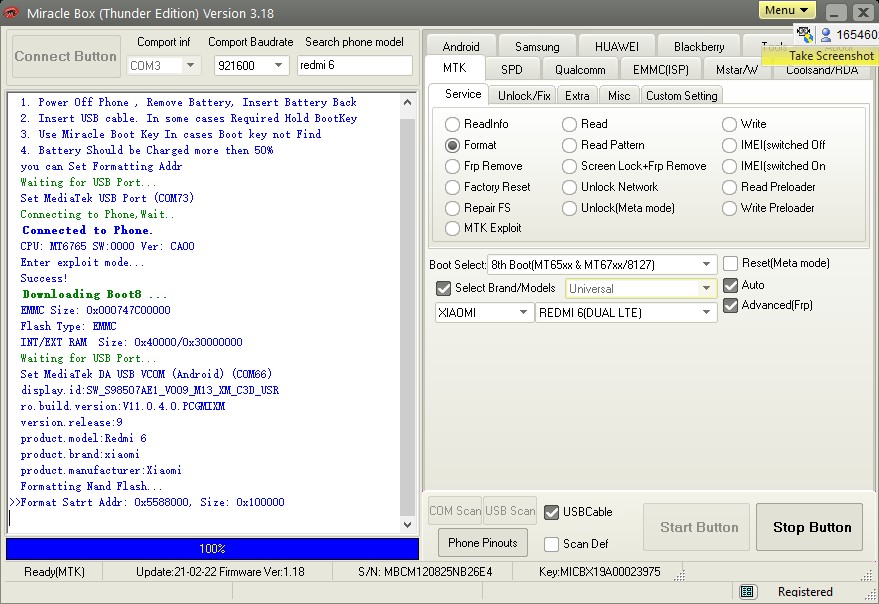Switch to the Samsung tab
879x604 pixels.
(x=536, y=46)
